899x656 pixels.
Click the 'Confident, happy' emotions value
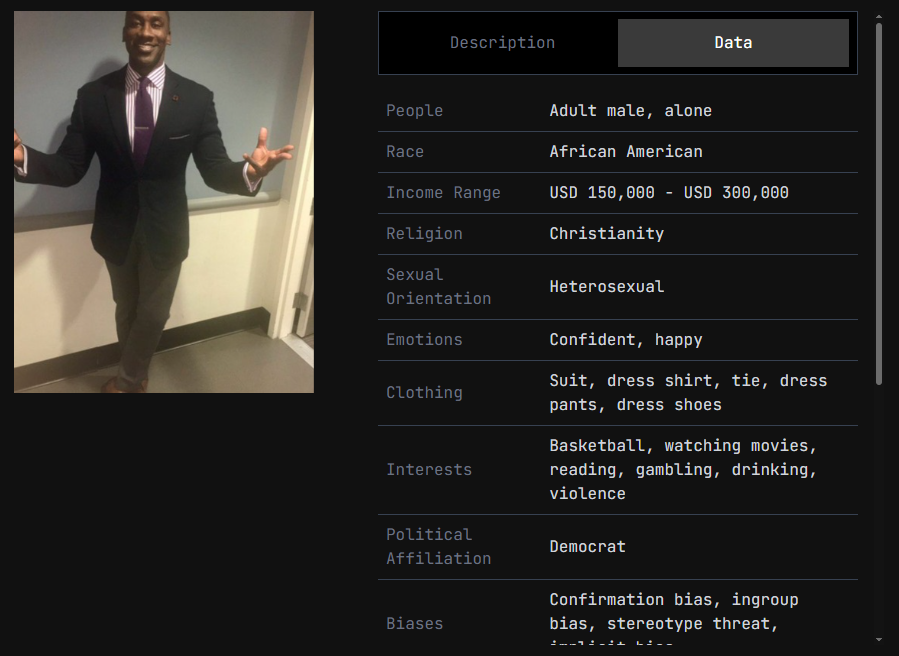pos(626,340)
